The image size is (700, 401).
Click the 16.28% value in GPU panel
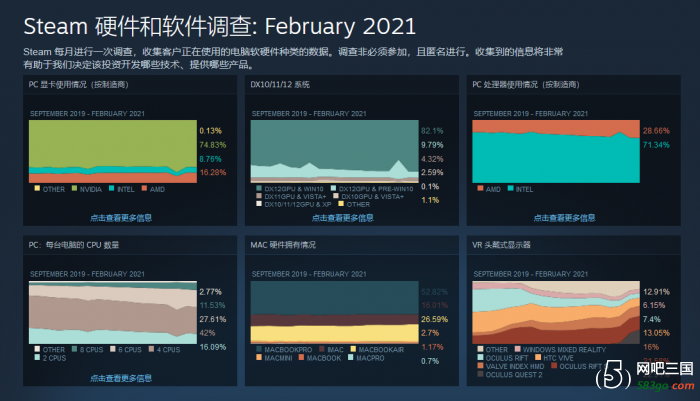tap(212, 172)
